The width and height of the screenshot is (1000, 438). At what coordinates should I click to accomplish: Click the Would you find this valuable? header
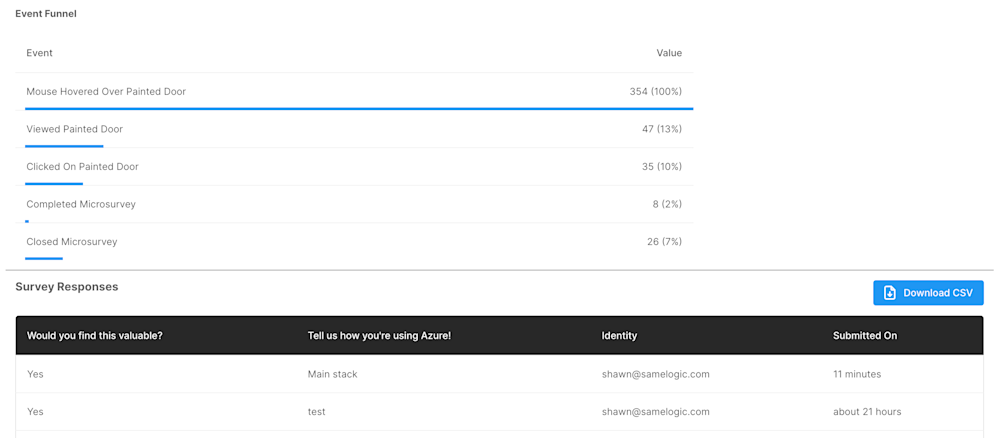95,335
